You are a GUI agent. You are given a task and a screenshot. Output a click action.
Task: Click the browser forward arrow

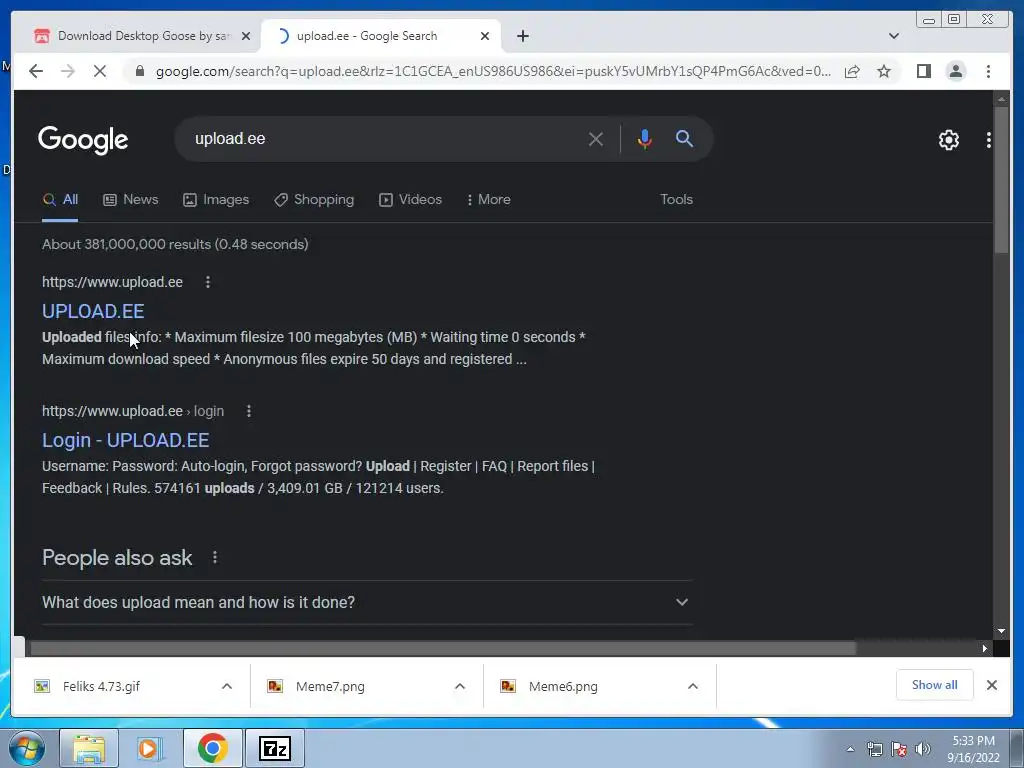(68, 71)
